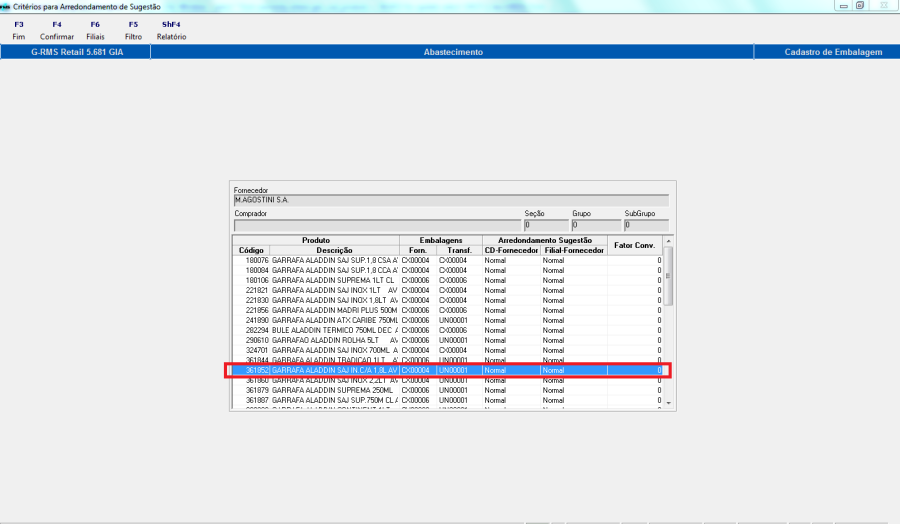Focus the SubGrupo input field
This screenshot has width=900, height=524.
(x=646, y=225)
